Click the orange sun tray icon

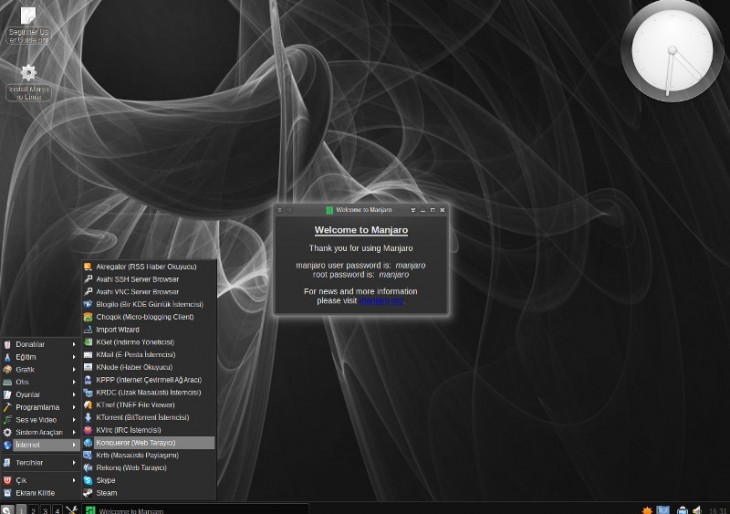tap(647, 510)
